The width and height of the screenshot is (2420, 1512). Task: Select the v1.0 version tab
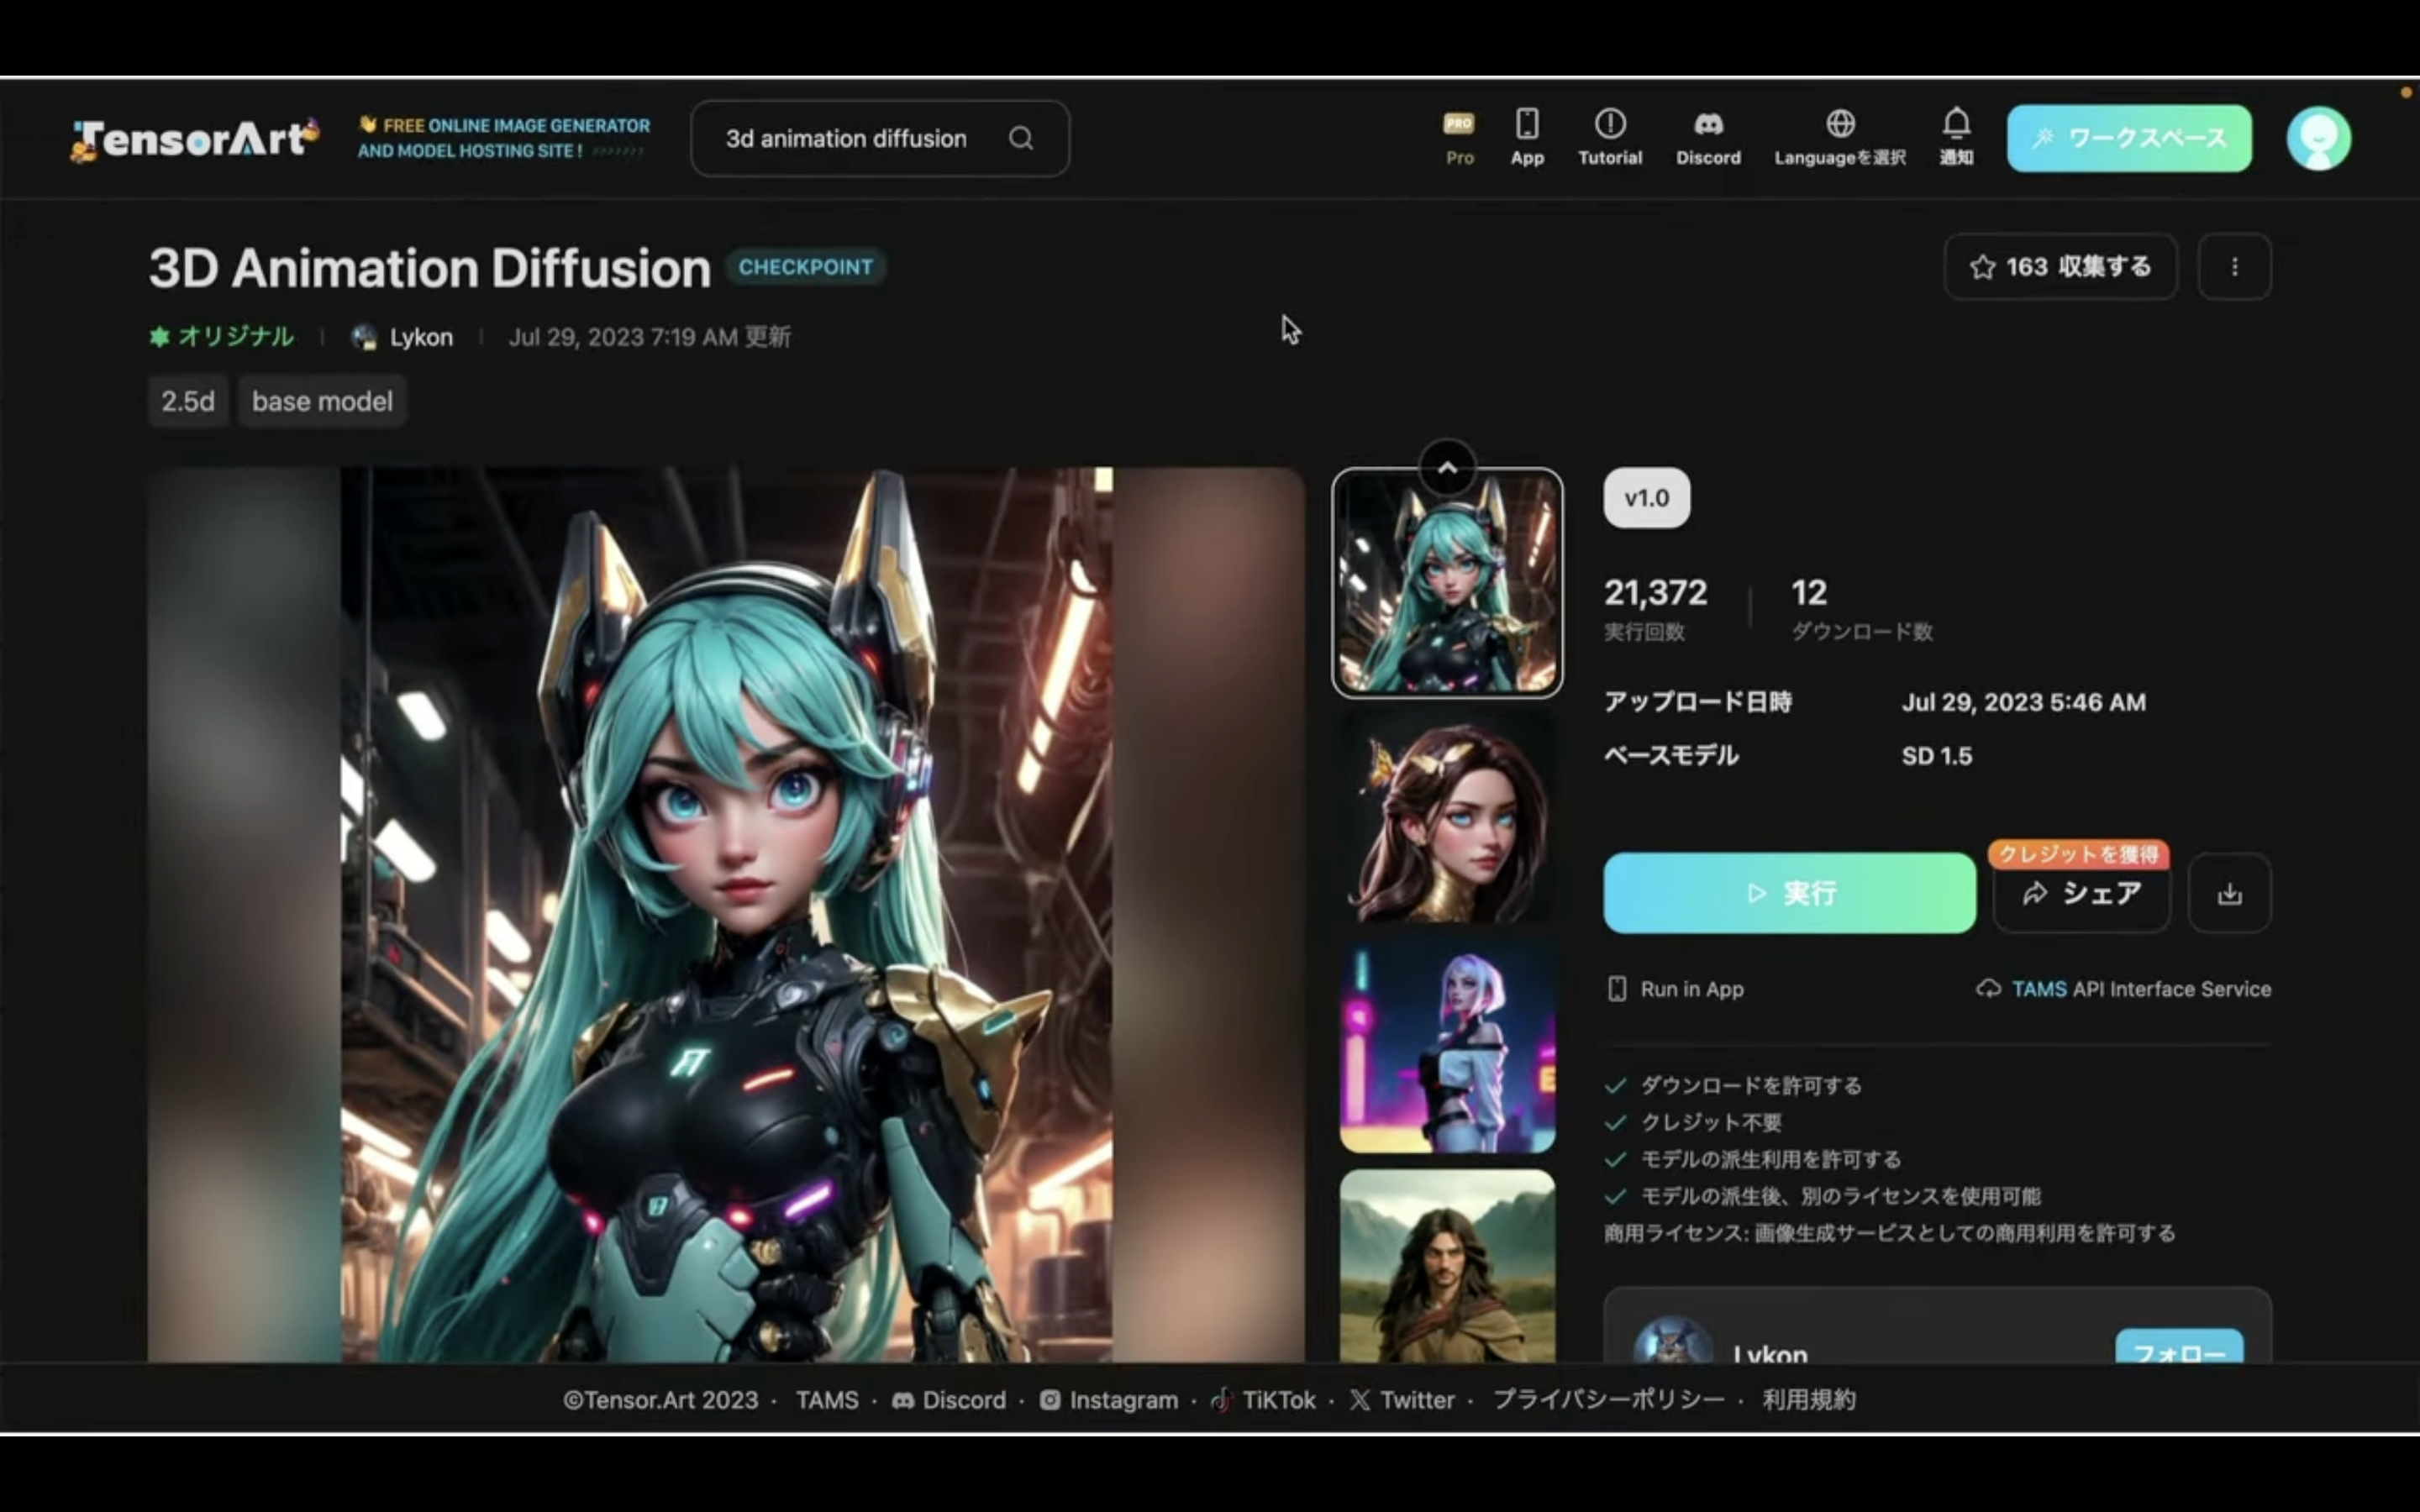click(1646, 498)
